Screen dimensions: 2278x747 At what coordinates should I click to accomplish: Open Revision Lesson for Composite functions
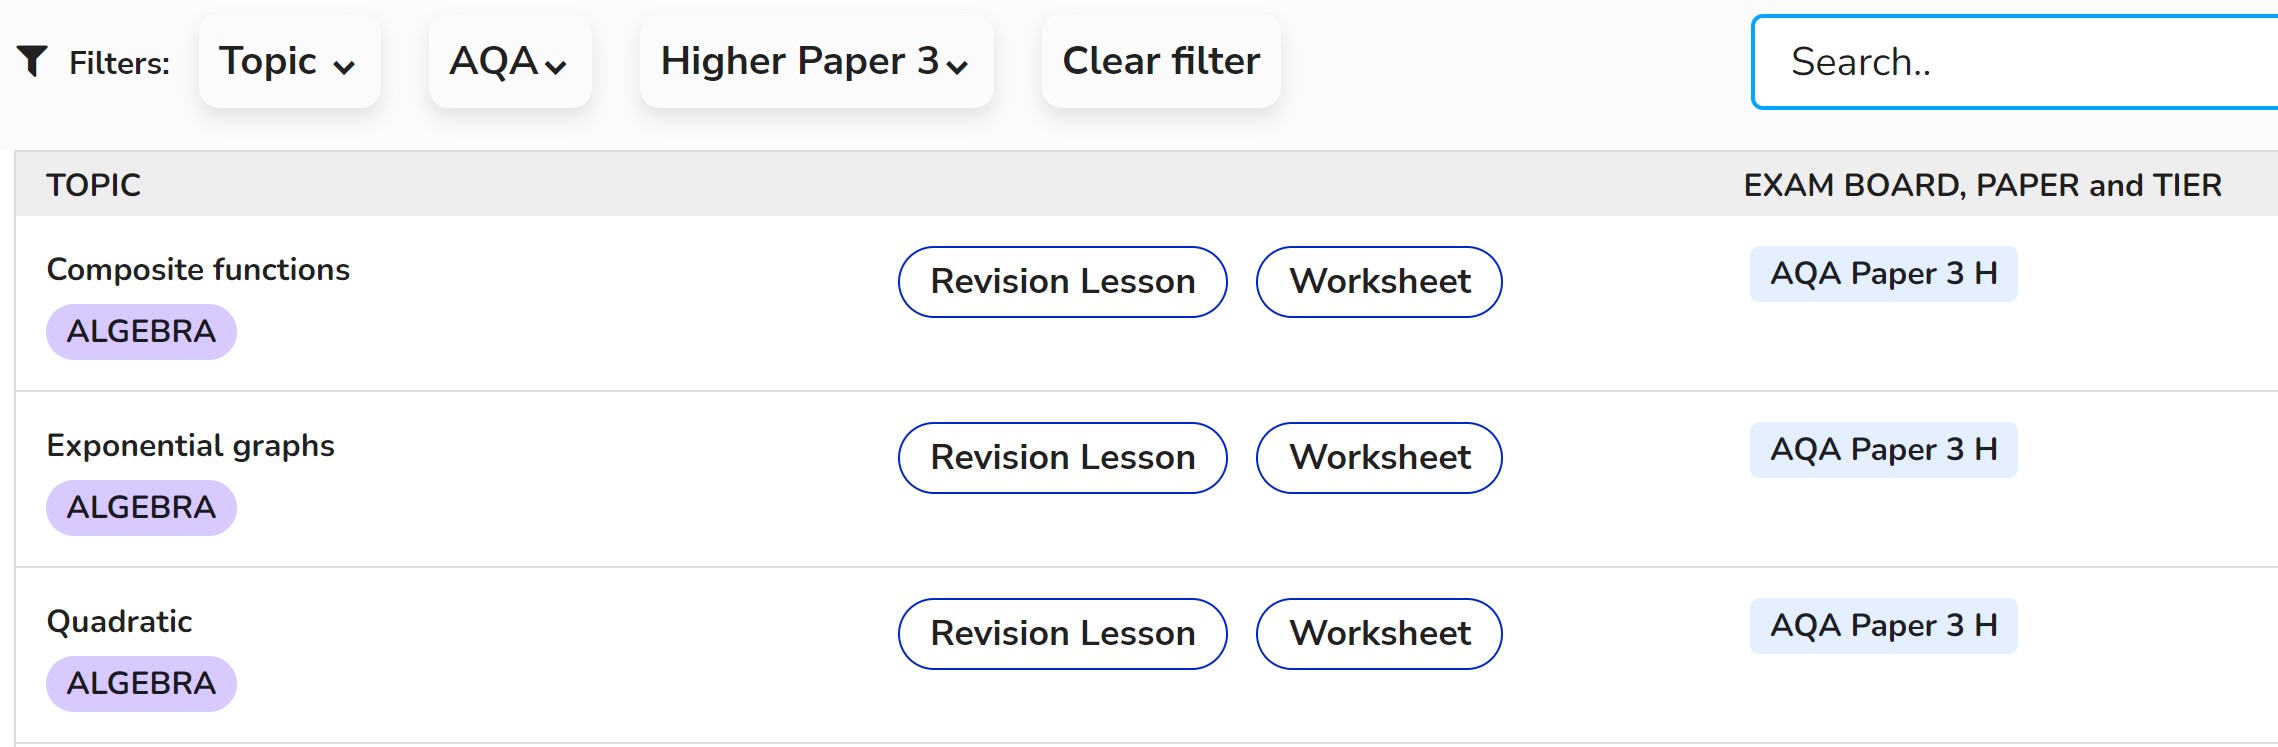[x=1062, y=282]
